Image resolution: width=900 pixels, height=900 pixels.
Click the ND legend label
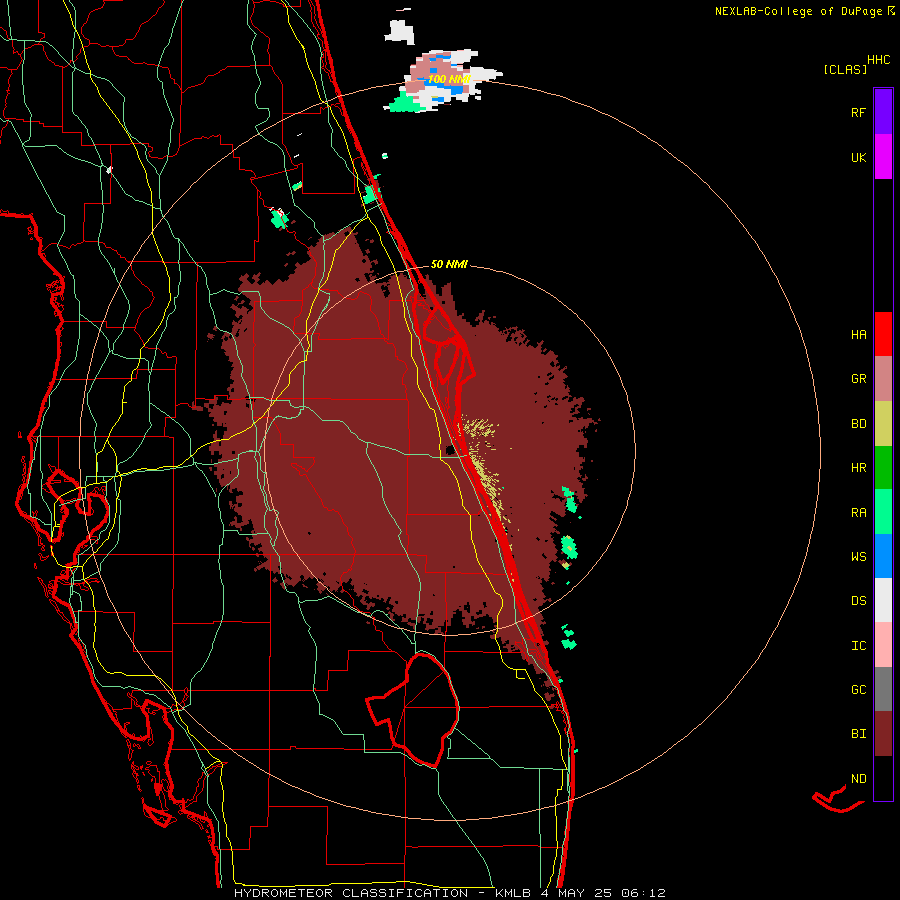pos(858,778)
